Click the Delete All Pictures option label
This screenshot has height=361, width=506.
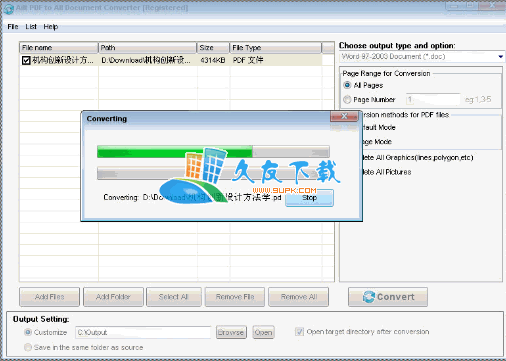[387, 172]
